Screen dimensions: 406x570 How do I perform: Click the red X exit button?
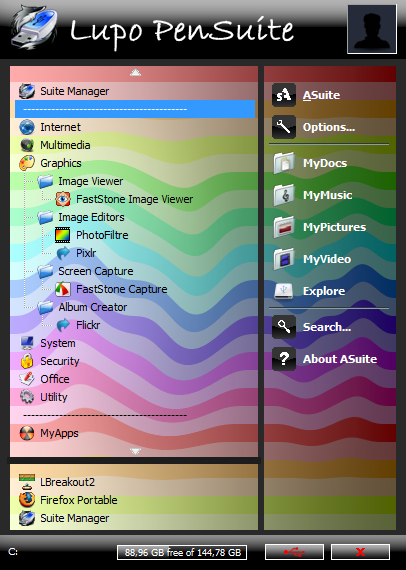click(360, 552)
